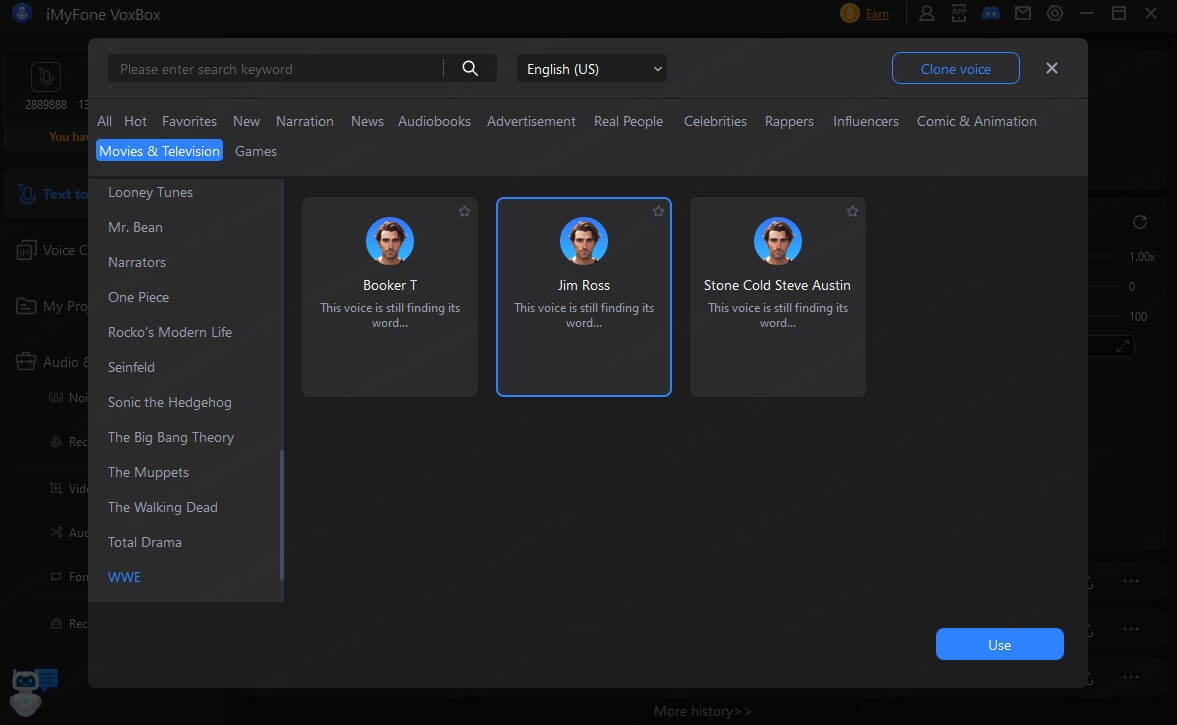
Task: Select the WWE subcategory
Action: pyautogui.click(x=124, y=577)
